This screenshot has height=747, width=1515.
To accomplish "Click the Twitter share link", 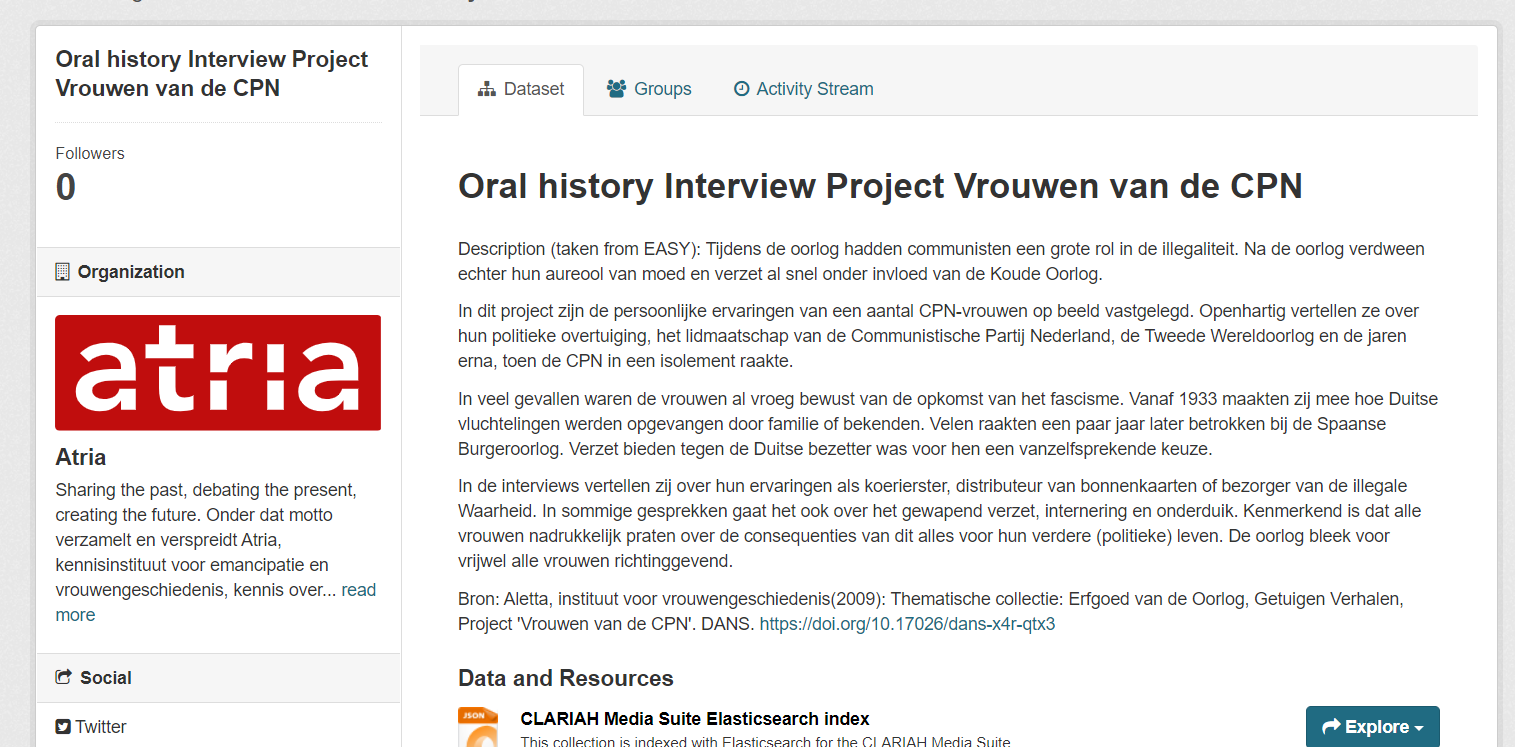I will click(x=101, y=727).
